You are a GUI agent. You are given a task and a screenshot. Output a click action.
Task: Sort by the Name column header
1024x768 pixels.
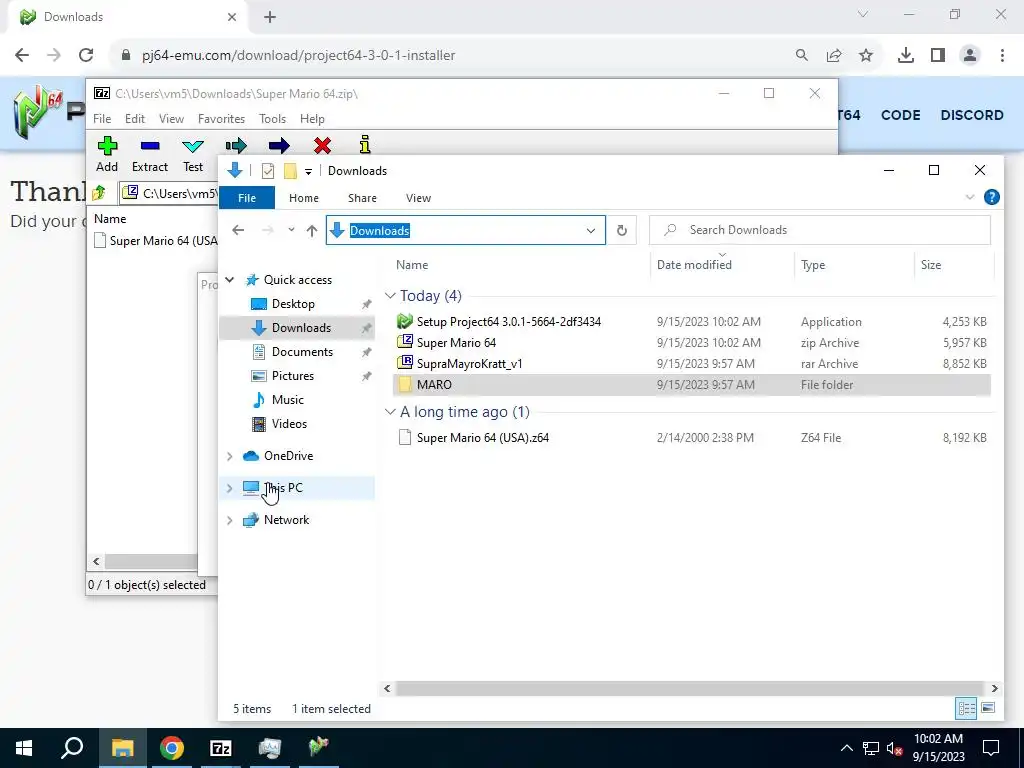[412, 264]
